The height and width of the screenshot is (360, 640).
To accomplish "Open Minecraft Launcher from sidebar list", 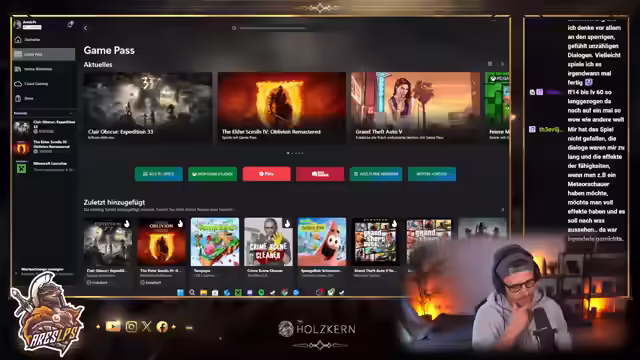I will click(x=44, y=167).
